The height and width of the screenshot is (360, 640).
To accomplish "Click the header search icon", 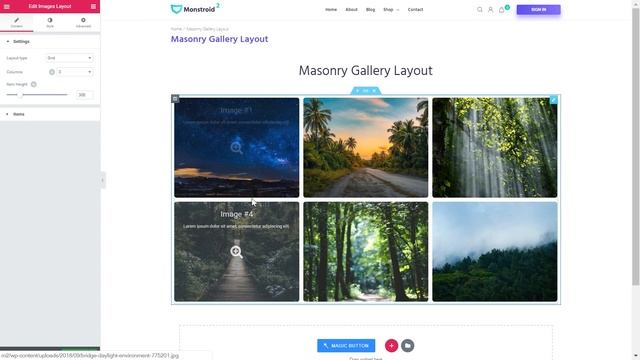I will pos(480,9).
